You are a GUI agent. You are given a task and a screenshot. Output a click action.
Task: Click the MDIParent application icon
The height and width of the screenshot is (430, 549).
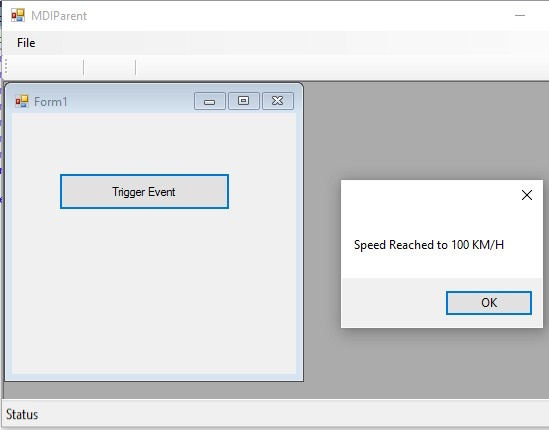(18, 15)
